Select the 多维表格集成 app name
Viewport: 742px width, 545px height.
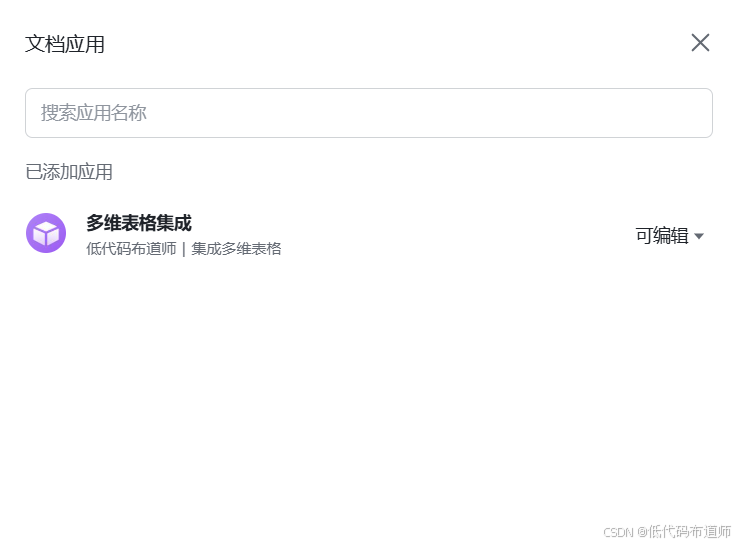(139, 223)
